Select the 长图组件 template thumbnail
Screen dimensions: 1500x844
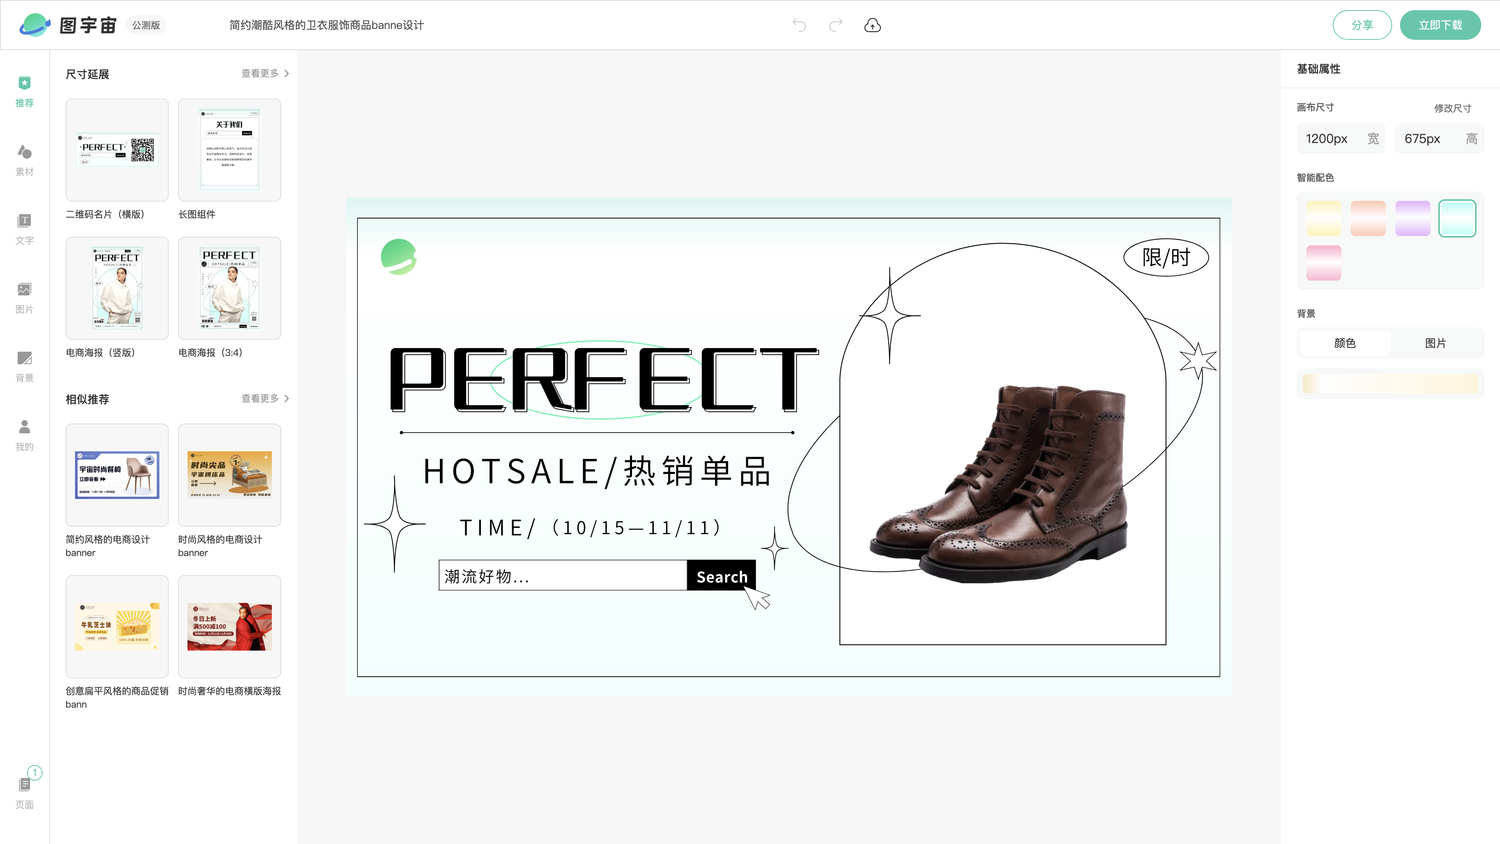pyautogui.click(x=229, y=150)
